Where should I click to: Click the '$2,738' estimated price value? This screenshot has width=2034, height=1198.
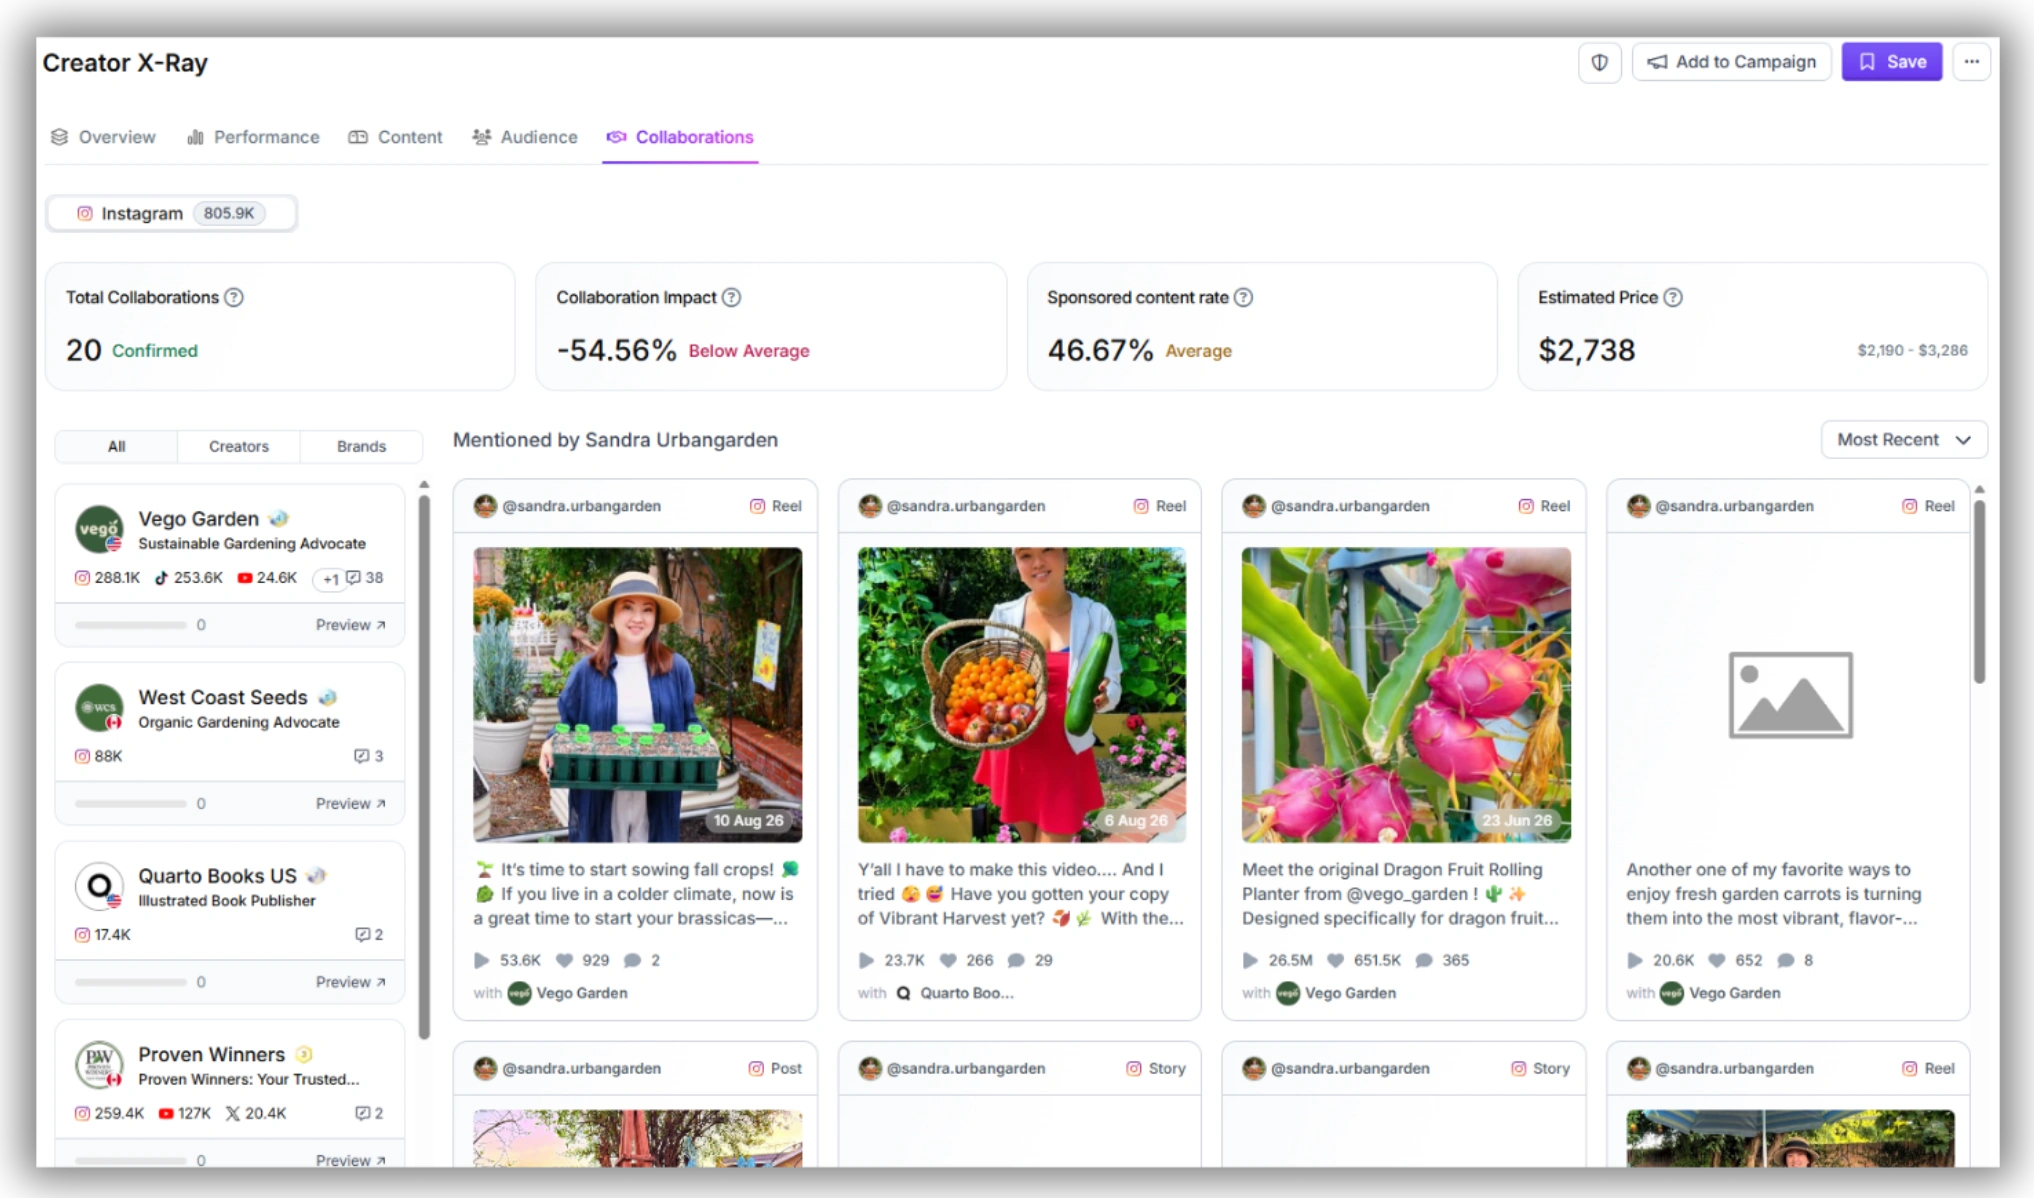(1586, 350)
